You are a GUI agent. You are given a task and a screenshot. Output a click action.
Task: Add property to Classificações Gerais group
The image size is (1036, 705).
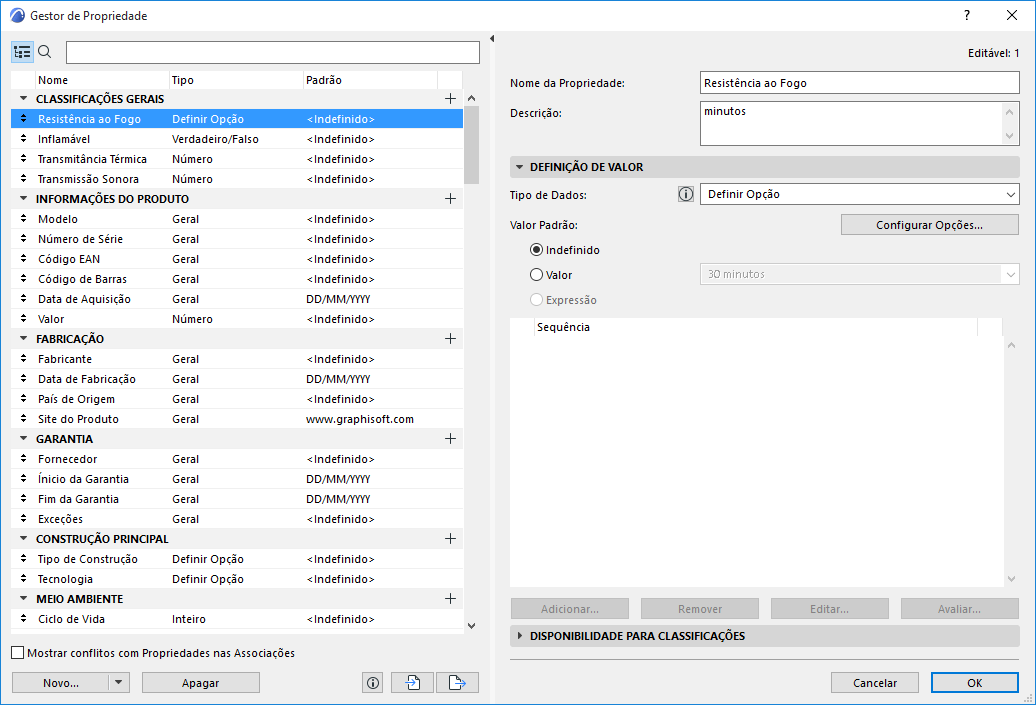pyautogui.click(x=451, y=98)
